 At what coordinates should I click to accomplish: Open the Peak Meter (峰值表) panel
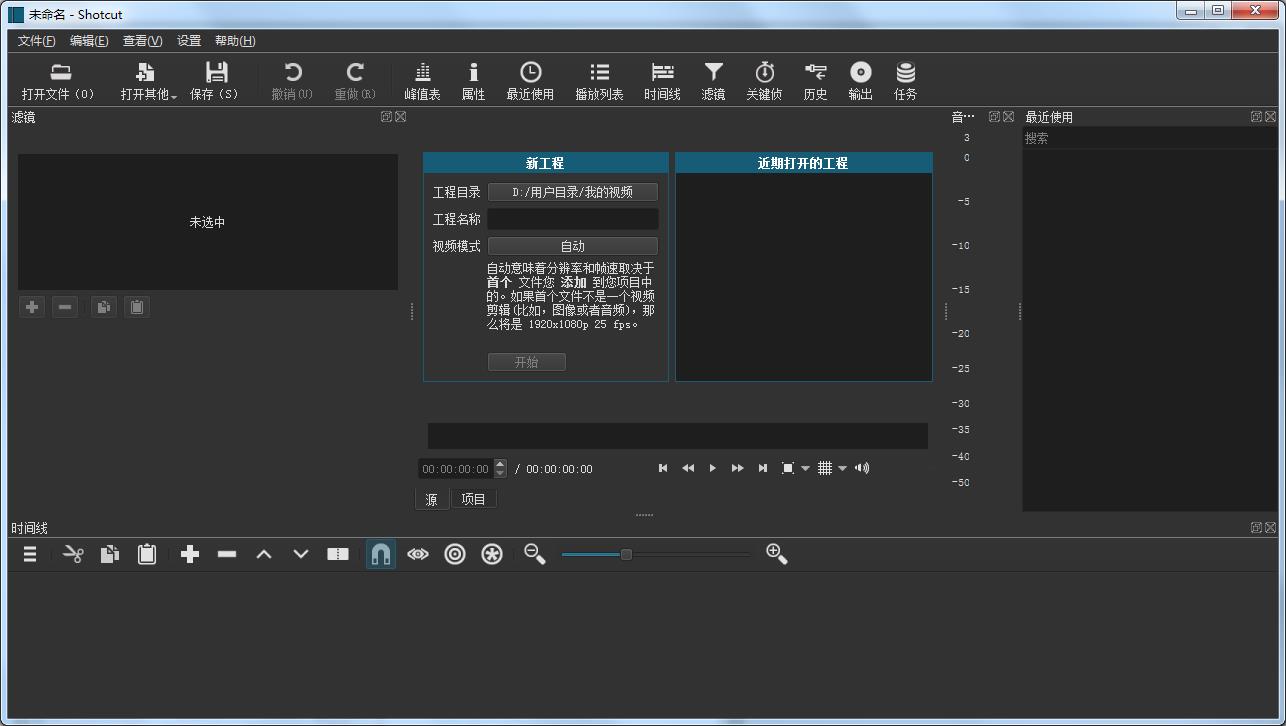(422, 80)
